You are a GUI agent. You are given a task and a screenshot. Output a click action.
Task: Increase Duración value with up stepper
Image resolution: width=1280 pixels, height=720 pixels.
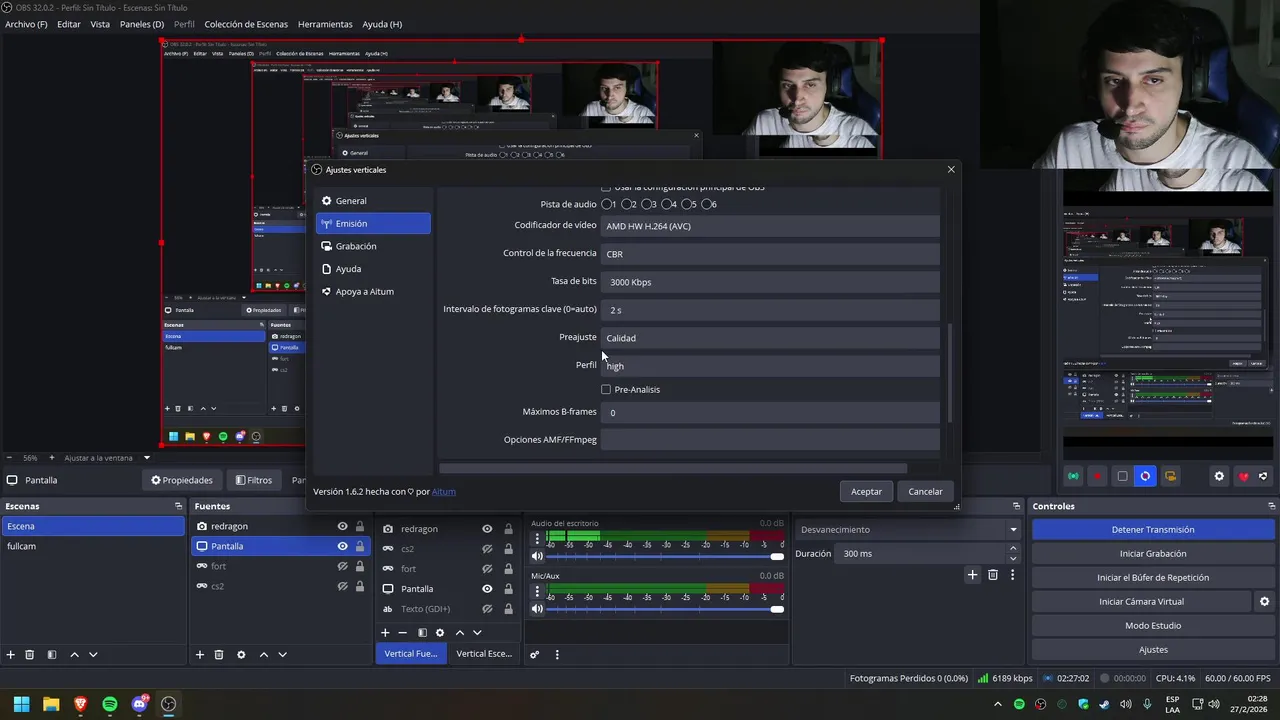(x=1012, y=548)
